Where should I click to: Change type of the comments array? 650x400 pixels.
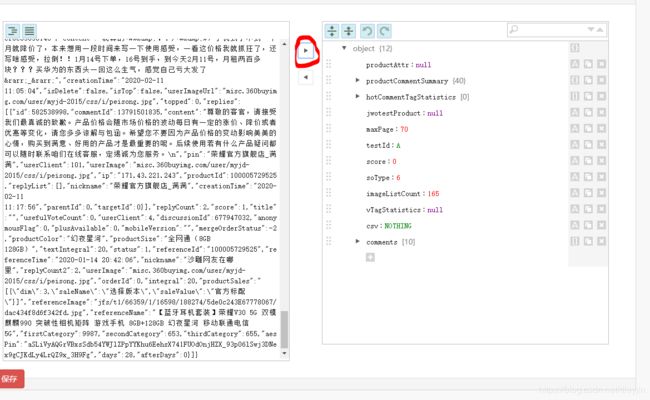575,241
